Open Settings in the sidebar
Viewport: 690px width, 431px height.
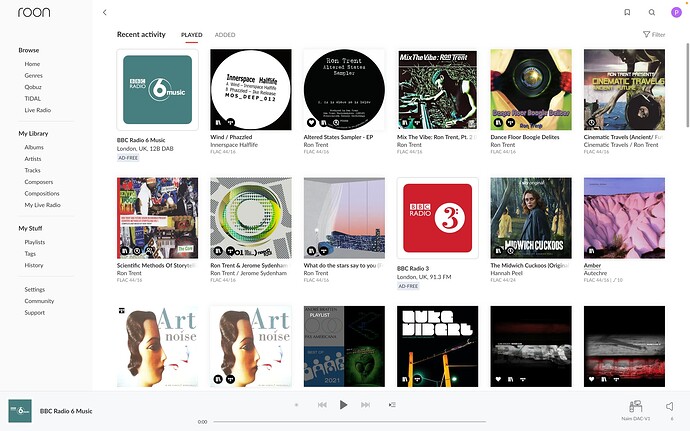point(35,289)
